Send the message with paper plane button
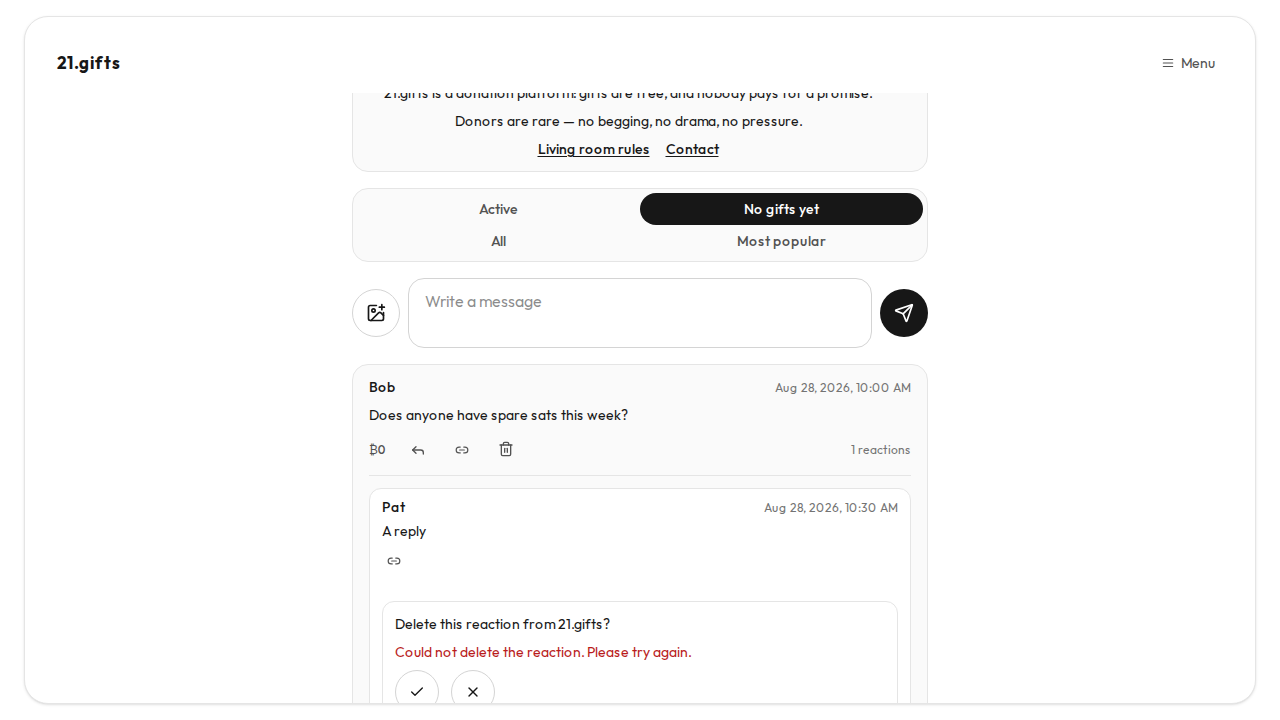 904,313
